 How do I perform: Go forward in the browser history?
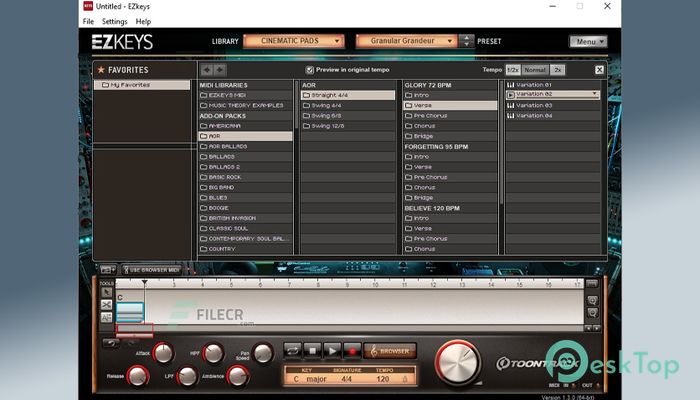tap(220, 70)
